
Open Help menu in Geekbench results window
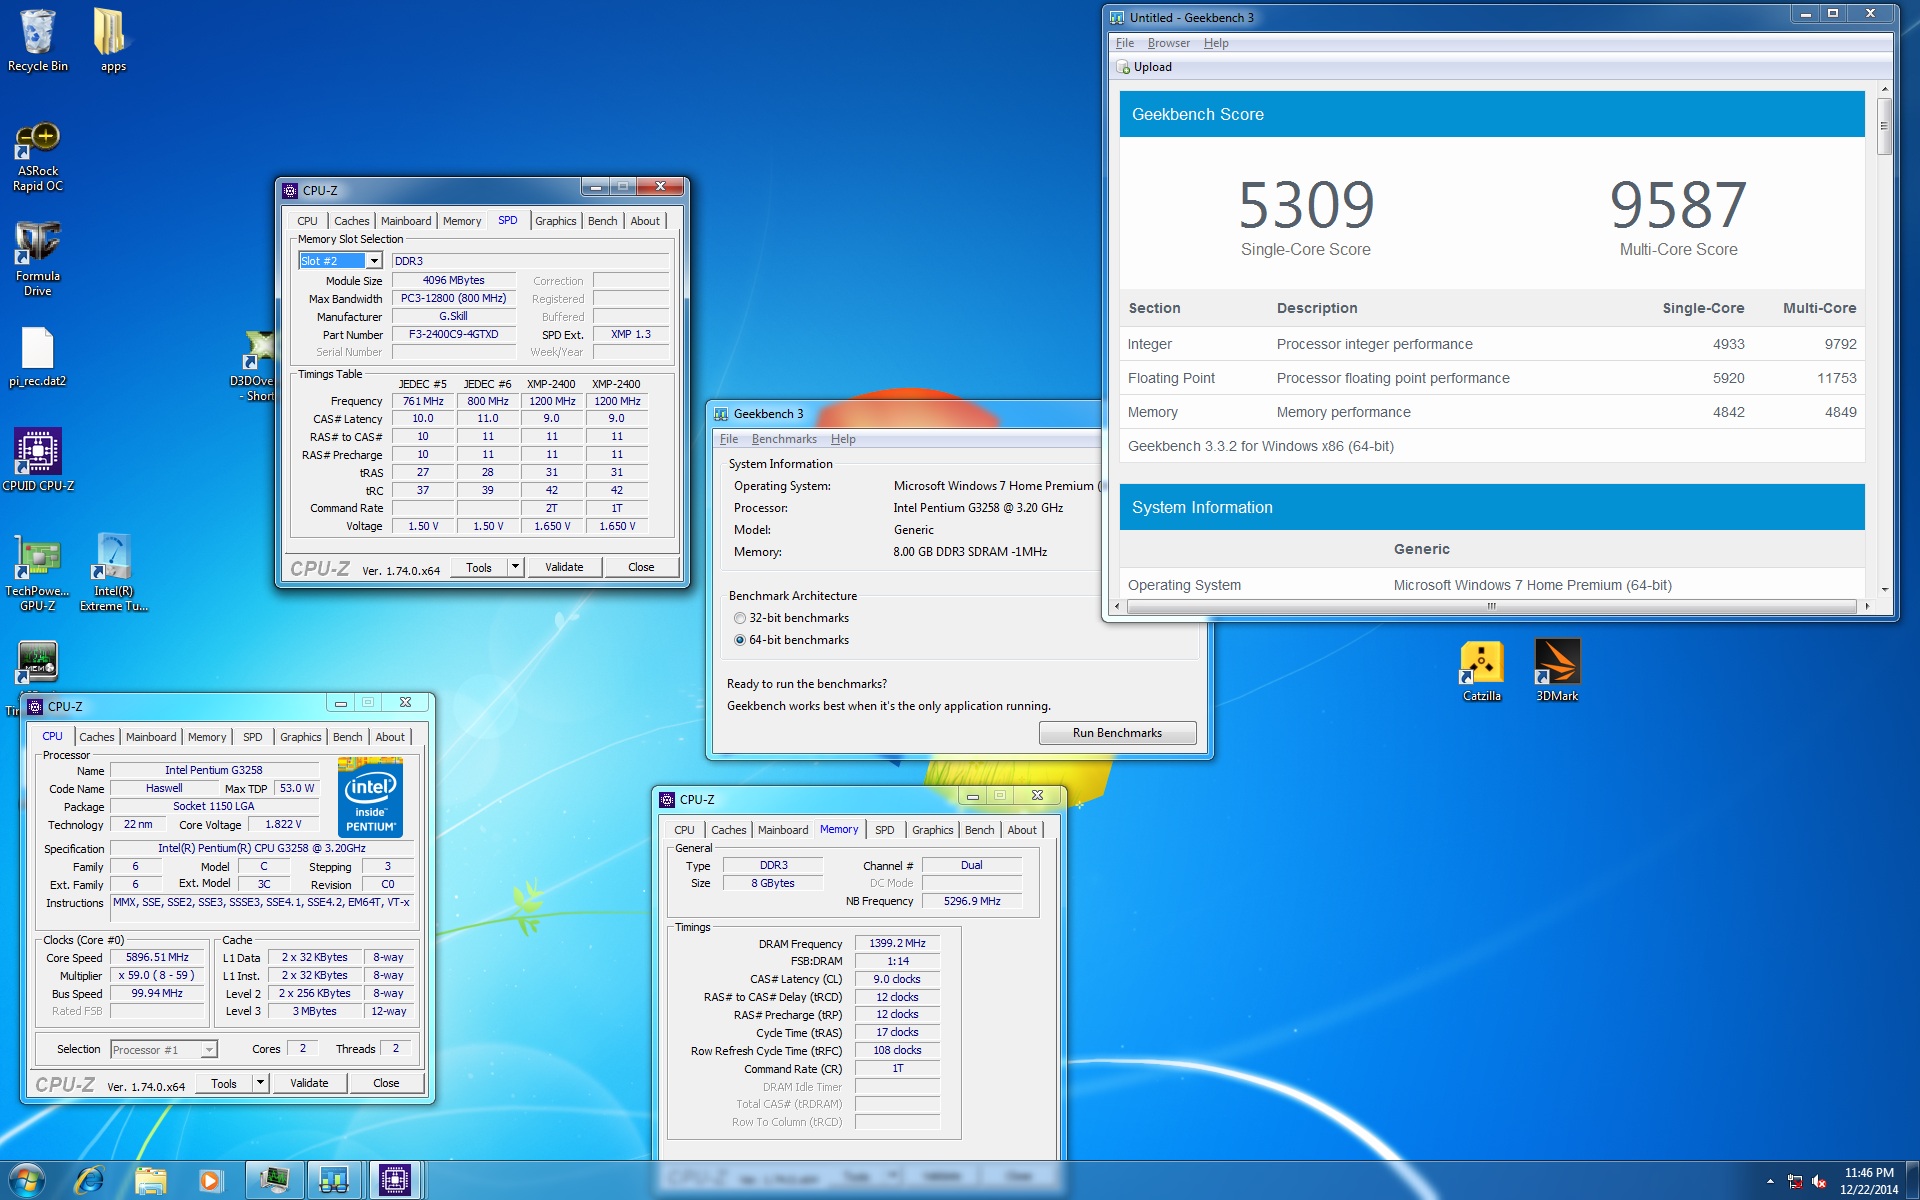coord(1215,43)
